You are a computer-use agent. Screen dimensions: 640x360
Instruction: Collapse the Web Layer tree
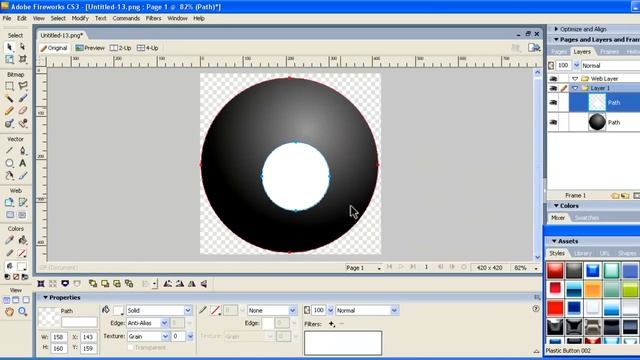click(575, 78)
